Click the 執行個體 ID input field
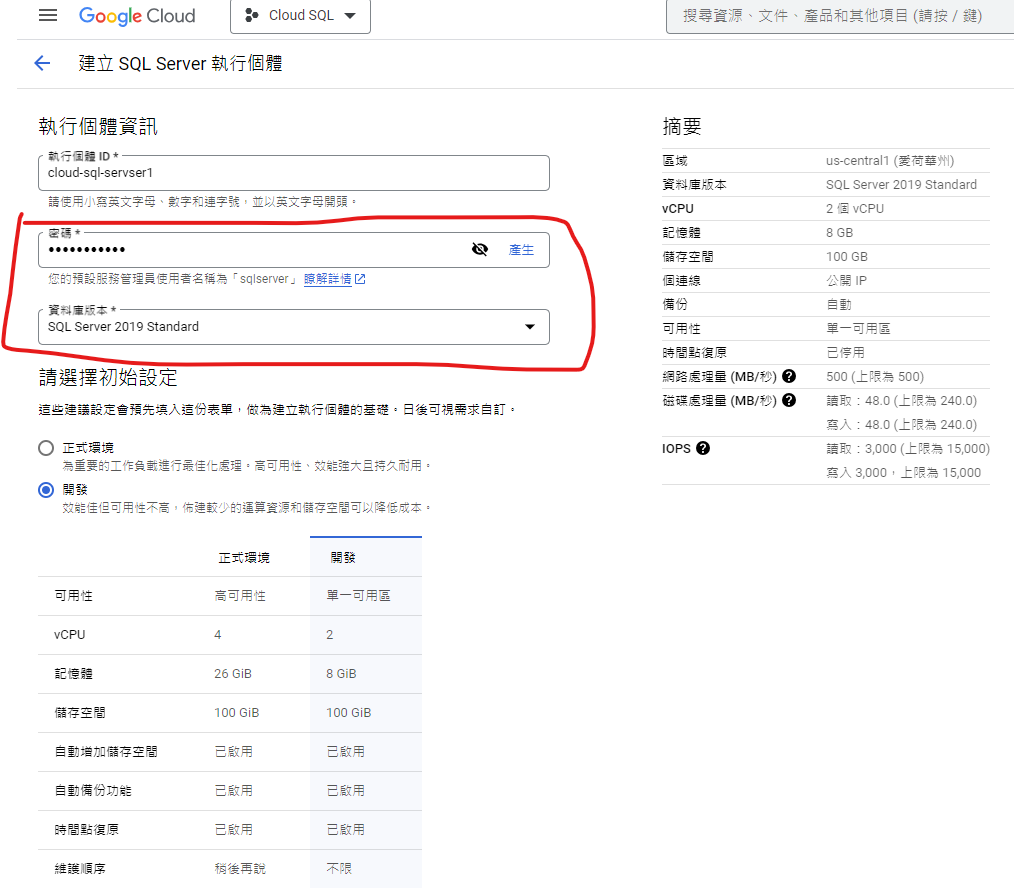 293,173
